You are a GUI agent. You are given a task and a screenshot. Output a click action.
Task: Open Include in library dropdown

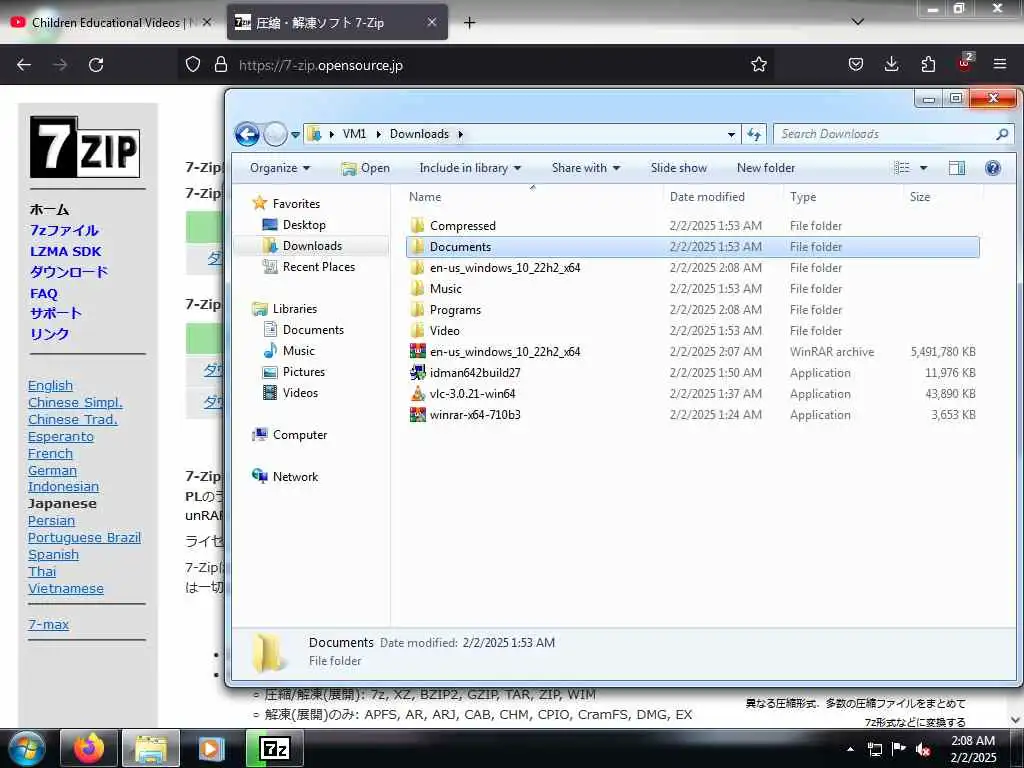click(470, 168)
